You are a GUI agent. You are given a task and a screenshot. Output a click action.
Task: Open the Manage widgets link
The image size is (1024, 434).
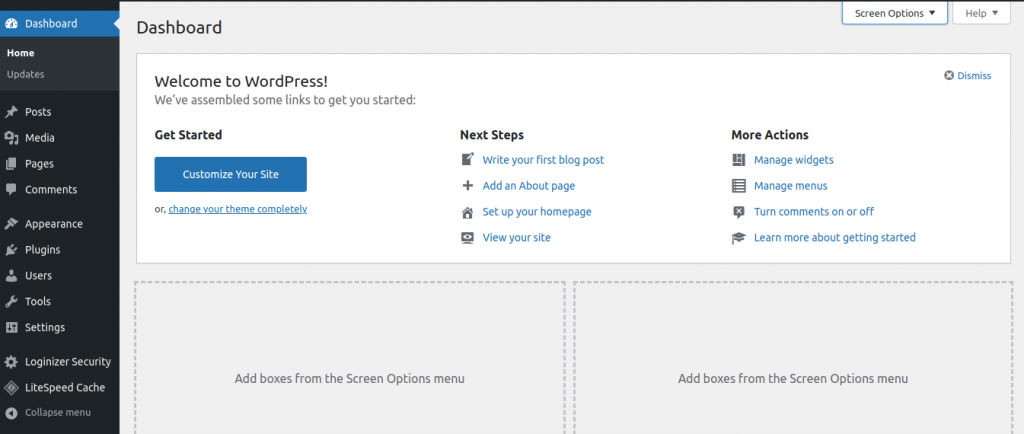[793, 160]
